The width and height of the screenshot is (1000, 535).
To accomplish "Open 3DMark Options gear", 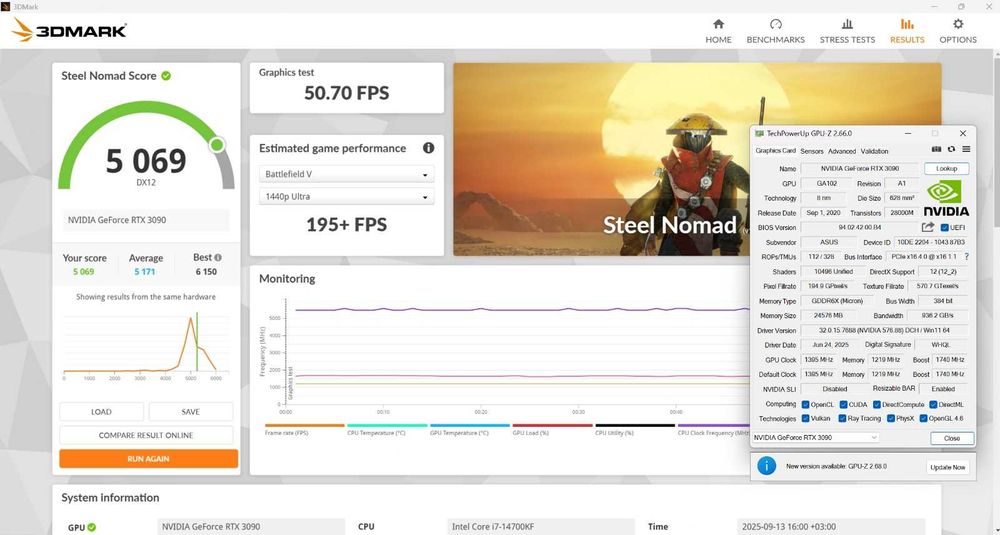I will tap(958, 31).
